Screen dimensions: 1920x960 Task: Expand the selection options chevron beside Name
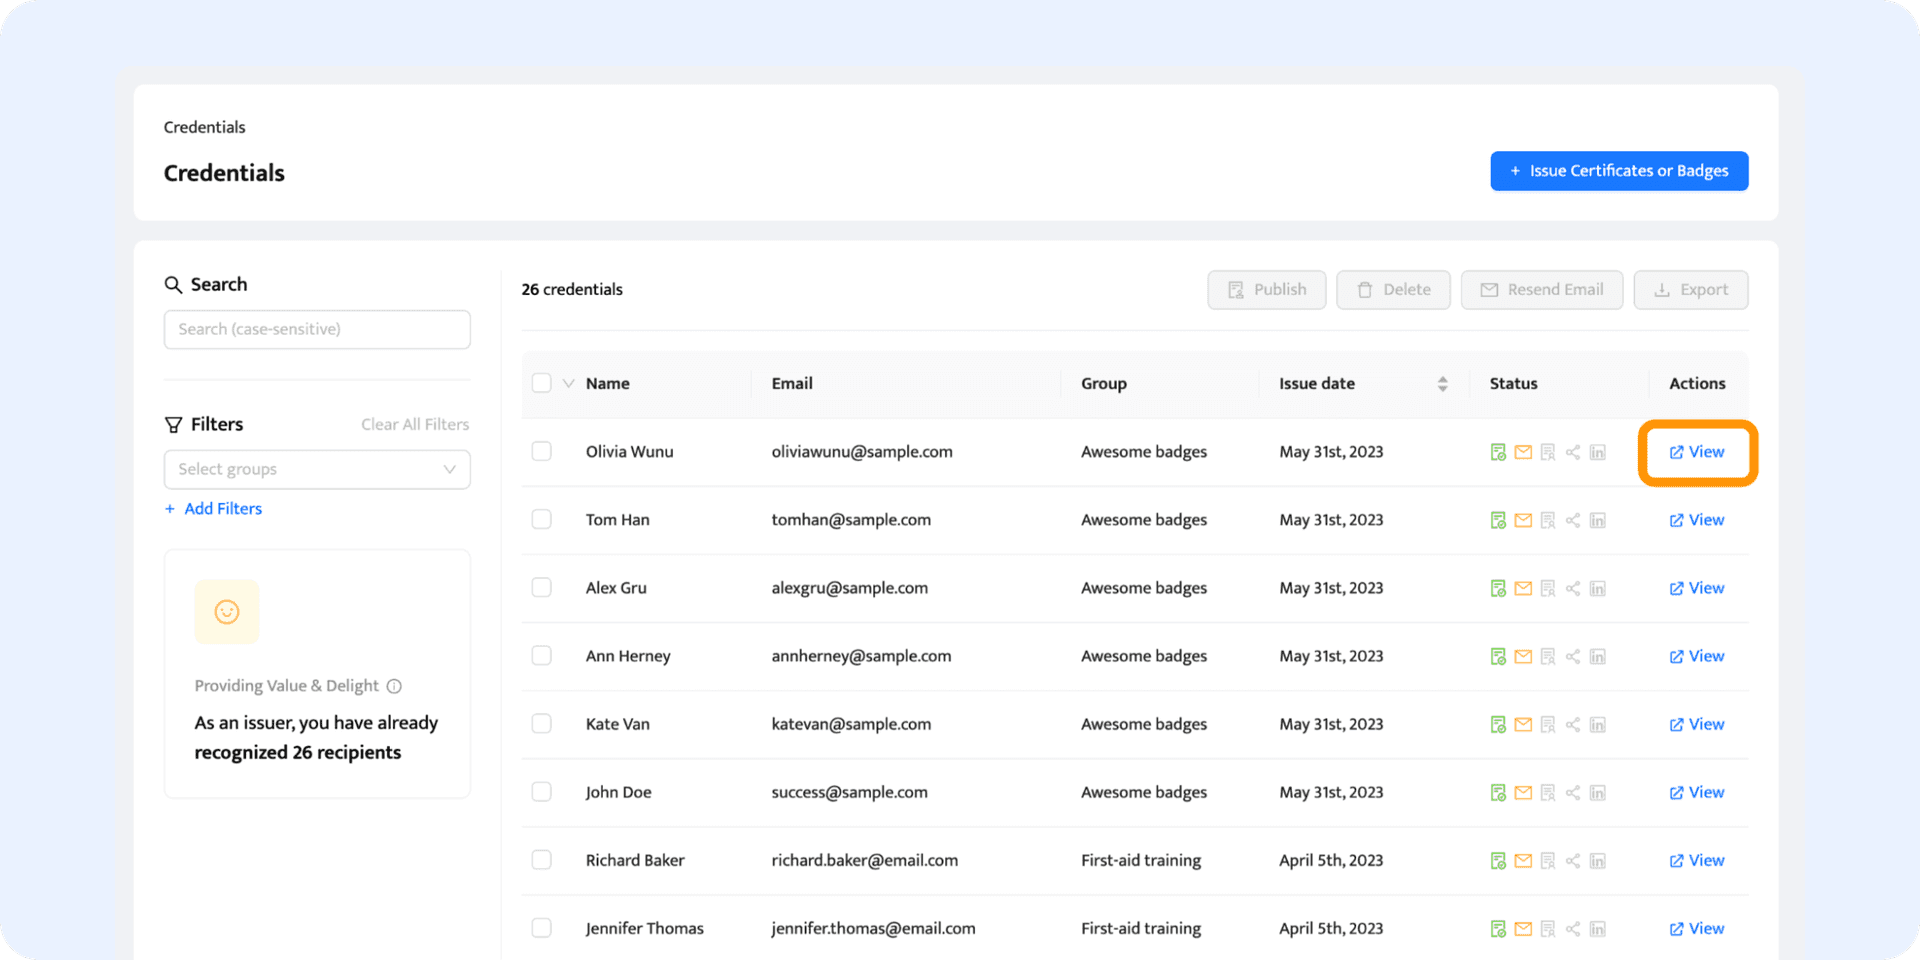568,383
